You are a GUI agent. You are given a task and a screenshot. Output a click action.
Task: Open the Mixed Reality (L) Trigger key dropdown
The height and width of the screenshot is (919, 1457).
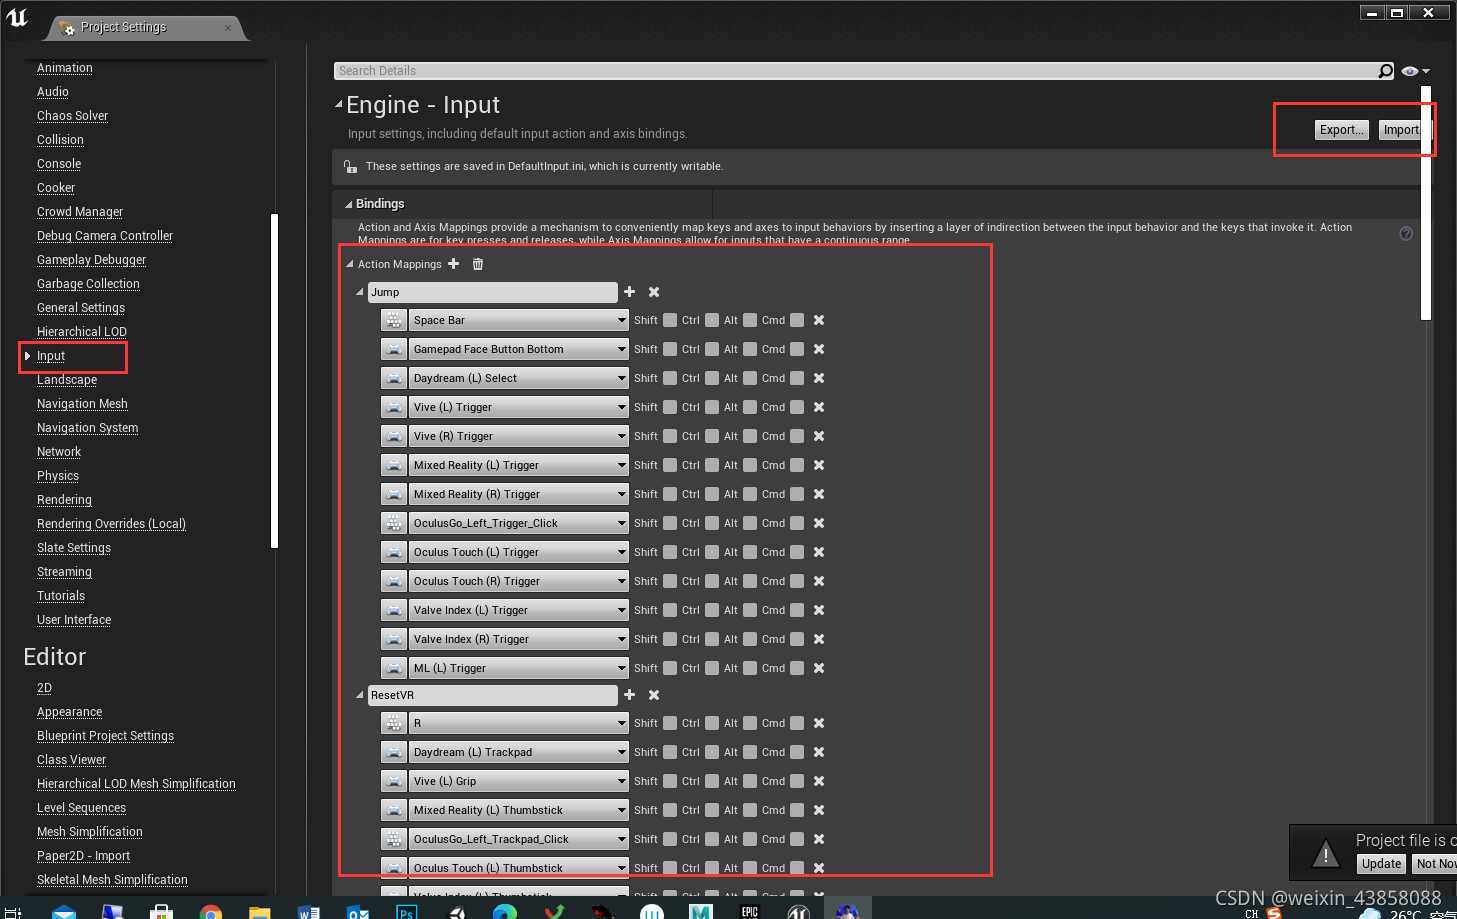[518, 465]
